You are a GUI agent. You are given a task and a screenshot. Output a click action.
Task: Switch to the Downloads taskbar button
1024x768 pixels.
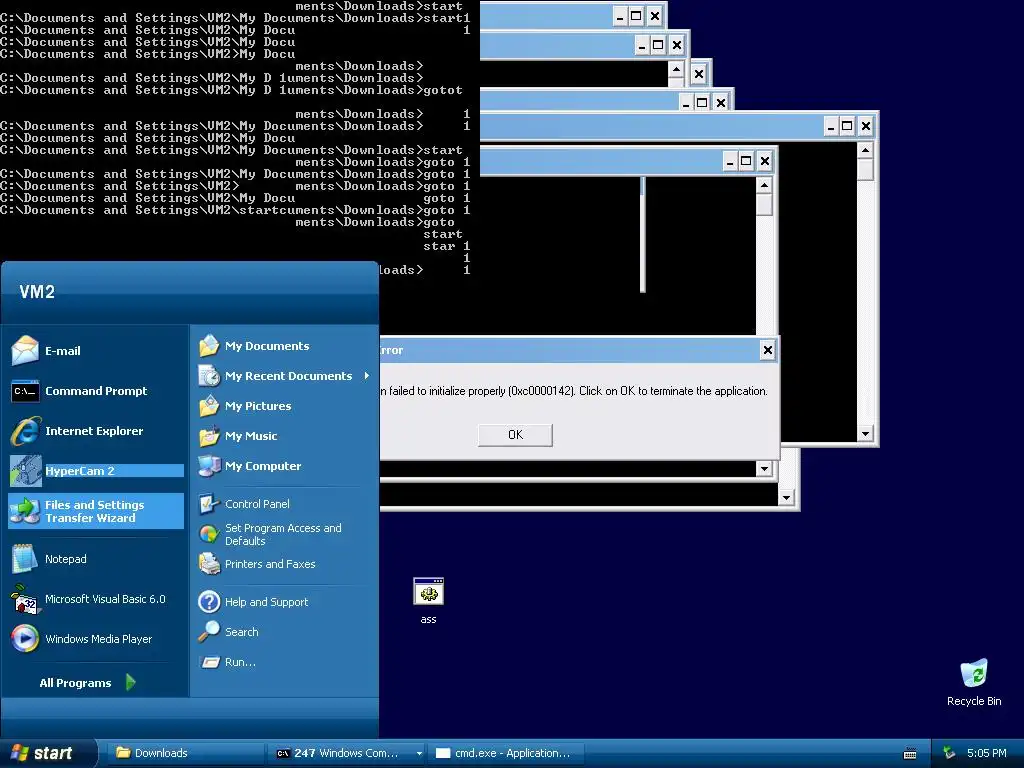[184, 753]
